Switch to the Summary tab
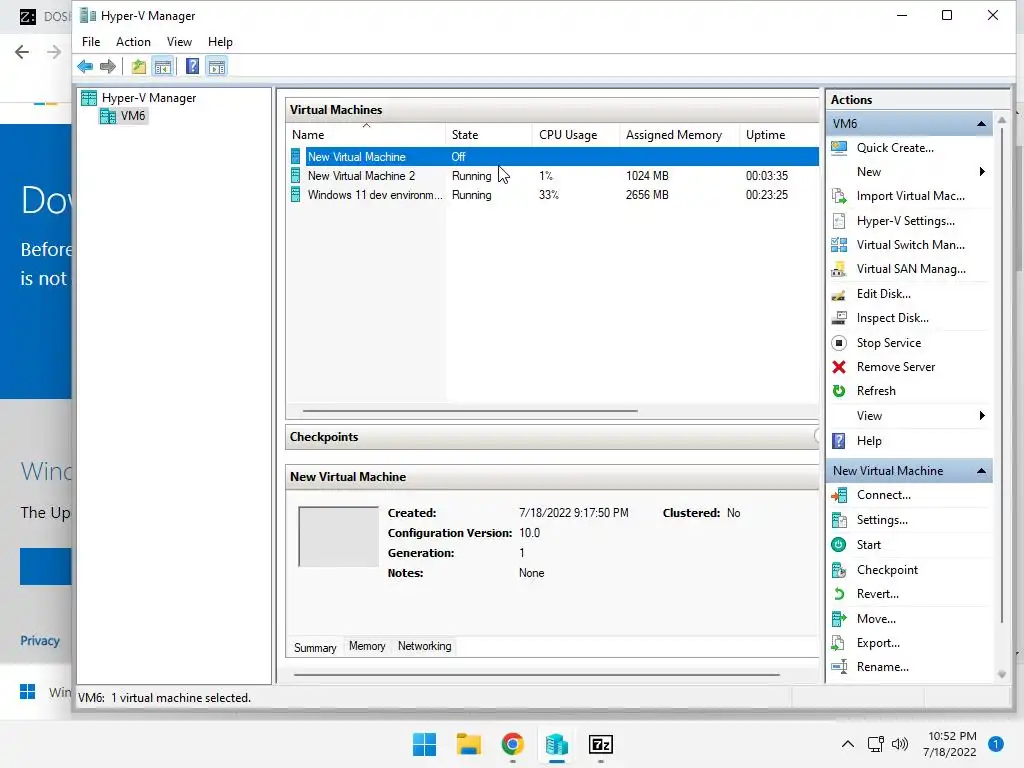The width and height of the screenshot is (1024, 768). point(315,647)
